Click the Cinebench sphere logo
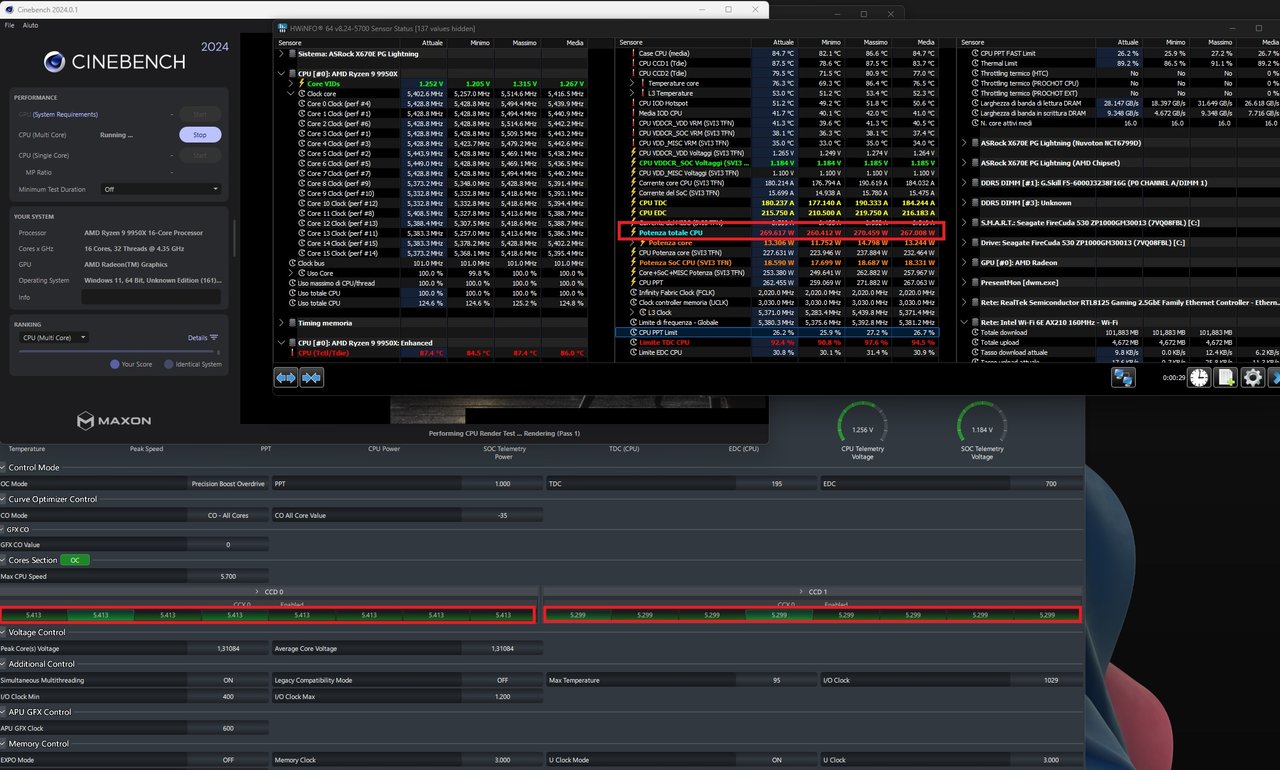This screenshot has height=770, width=1280. [54, 62]
